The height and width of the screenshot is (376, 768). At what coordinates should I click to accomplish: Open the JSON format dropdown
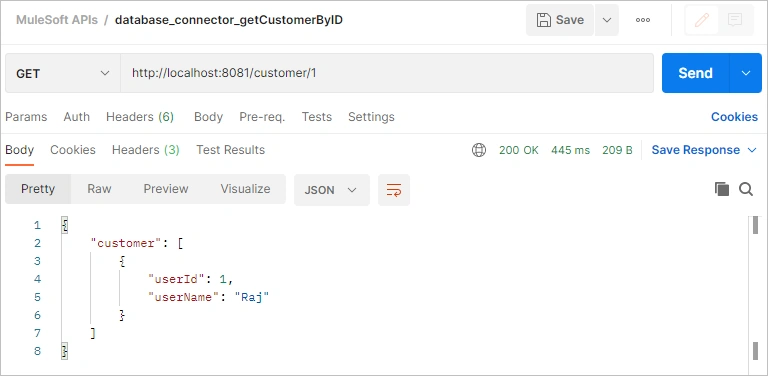tap(332, 190)
